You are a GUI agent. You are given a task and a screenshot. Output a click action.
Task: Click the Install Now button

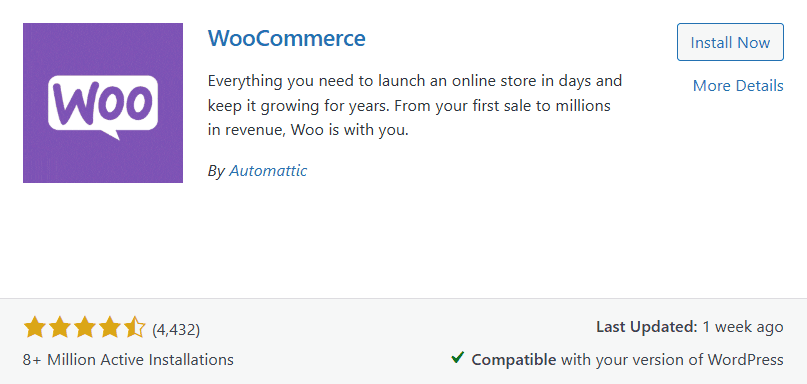click(x=730, y=42)
